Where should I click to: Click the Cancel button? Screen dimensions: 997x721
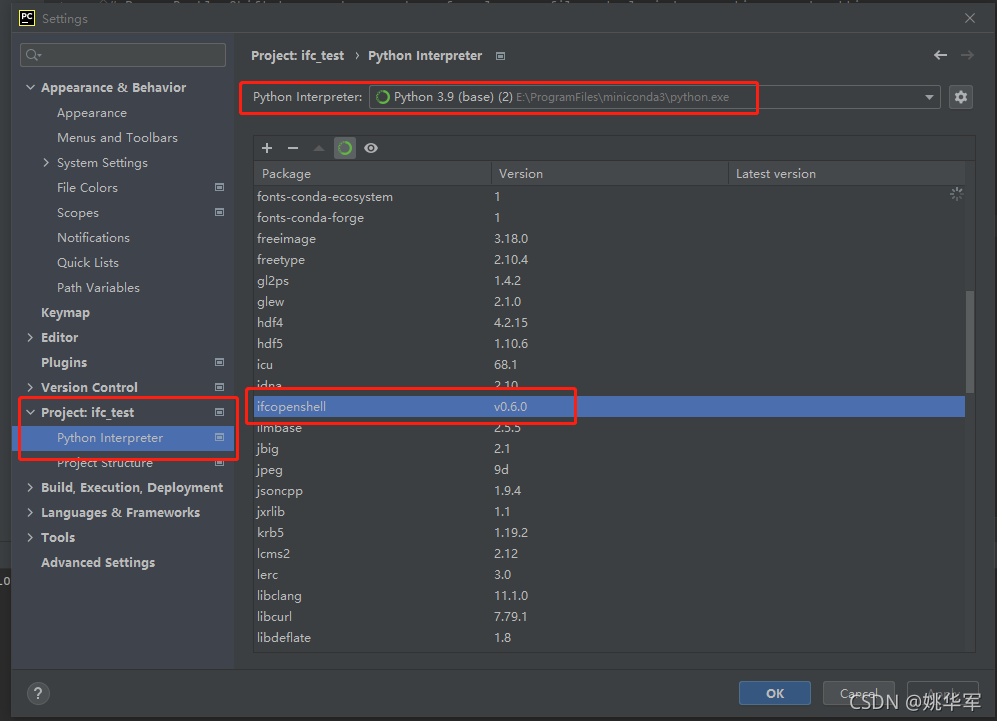(x=858, y=693)
